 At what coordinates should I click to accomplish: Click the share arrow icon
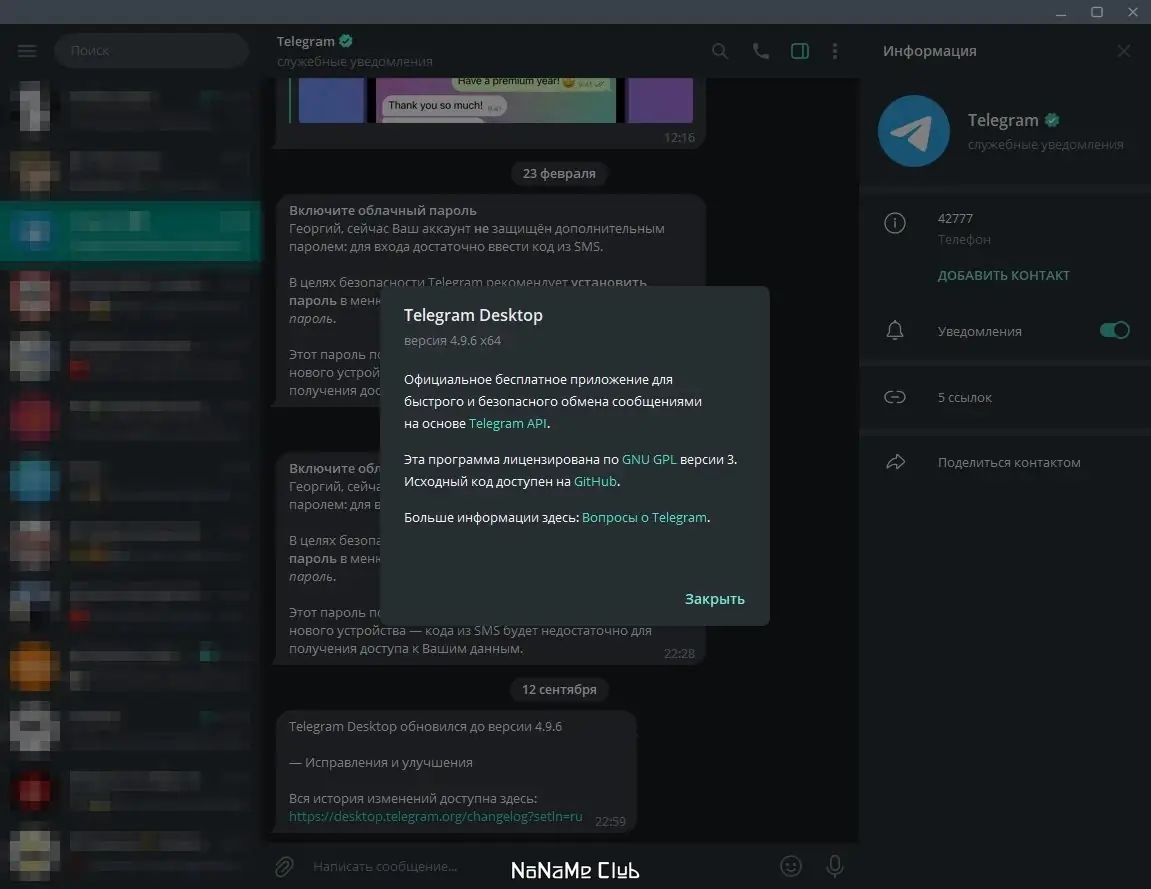[x=896, y=462]
